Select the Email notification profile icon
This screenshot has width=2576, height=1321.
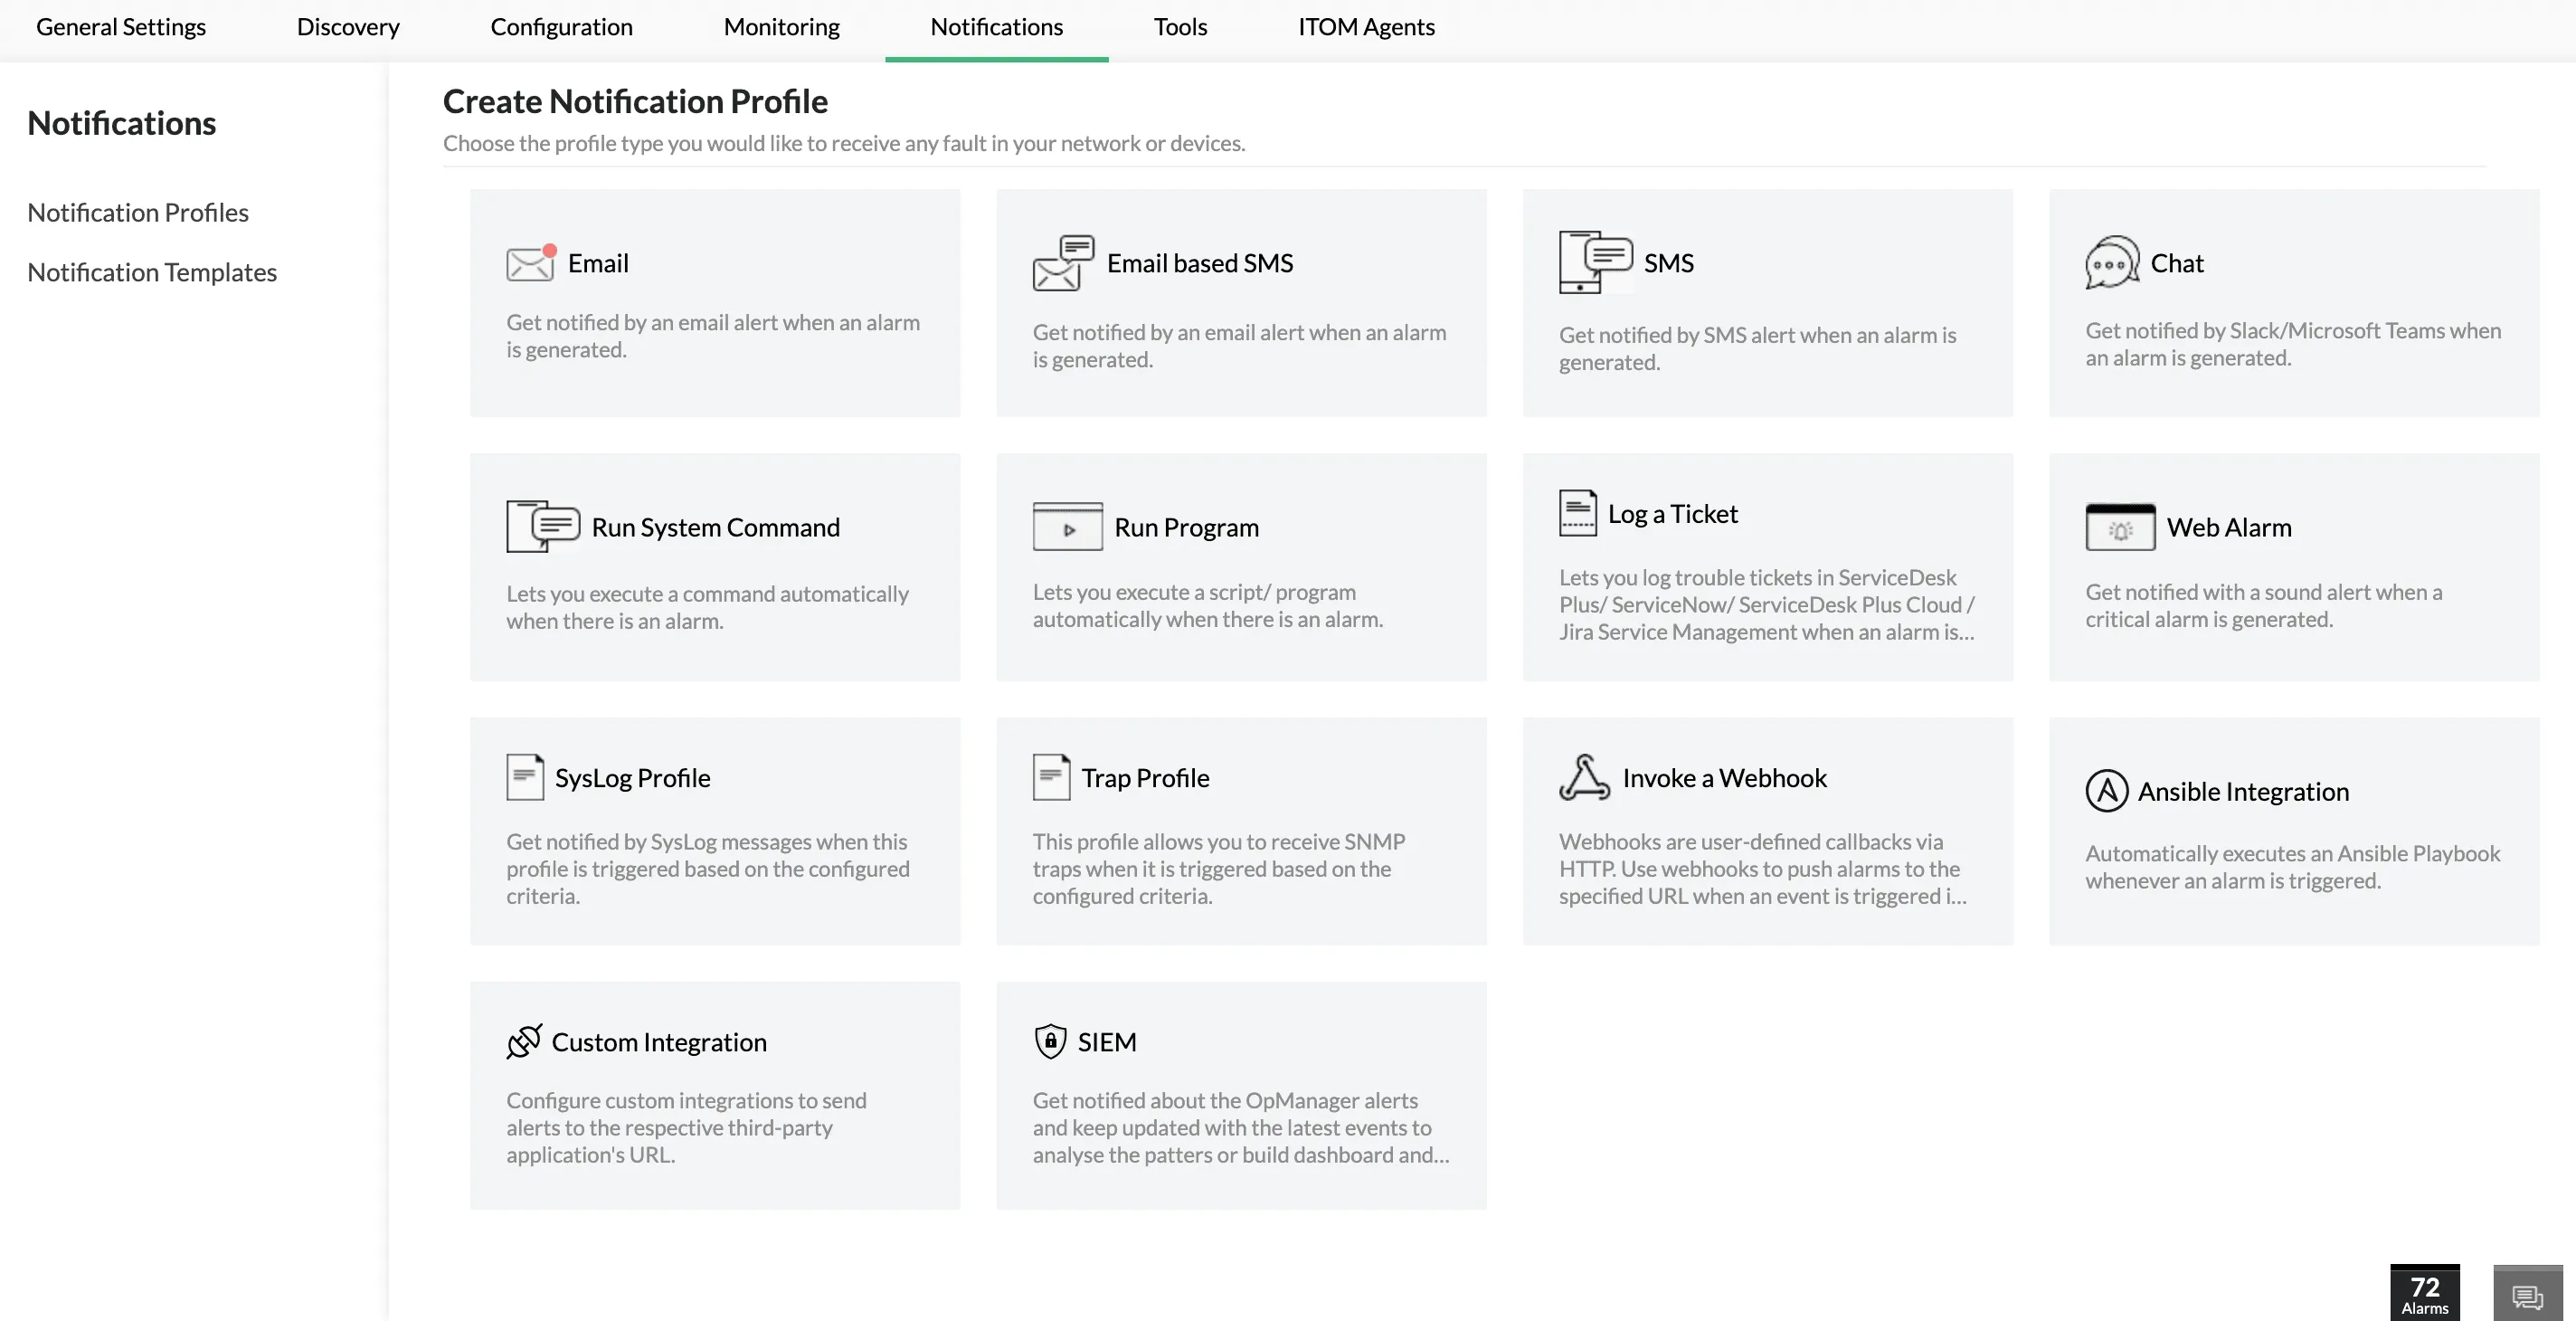[x=530, y=262]
